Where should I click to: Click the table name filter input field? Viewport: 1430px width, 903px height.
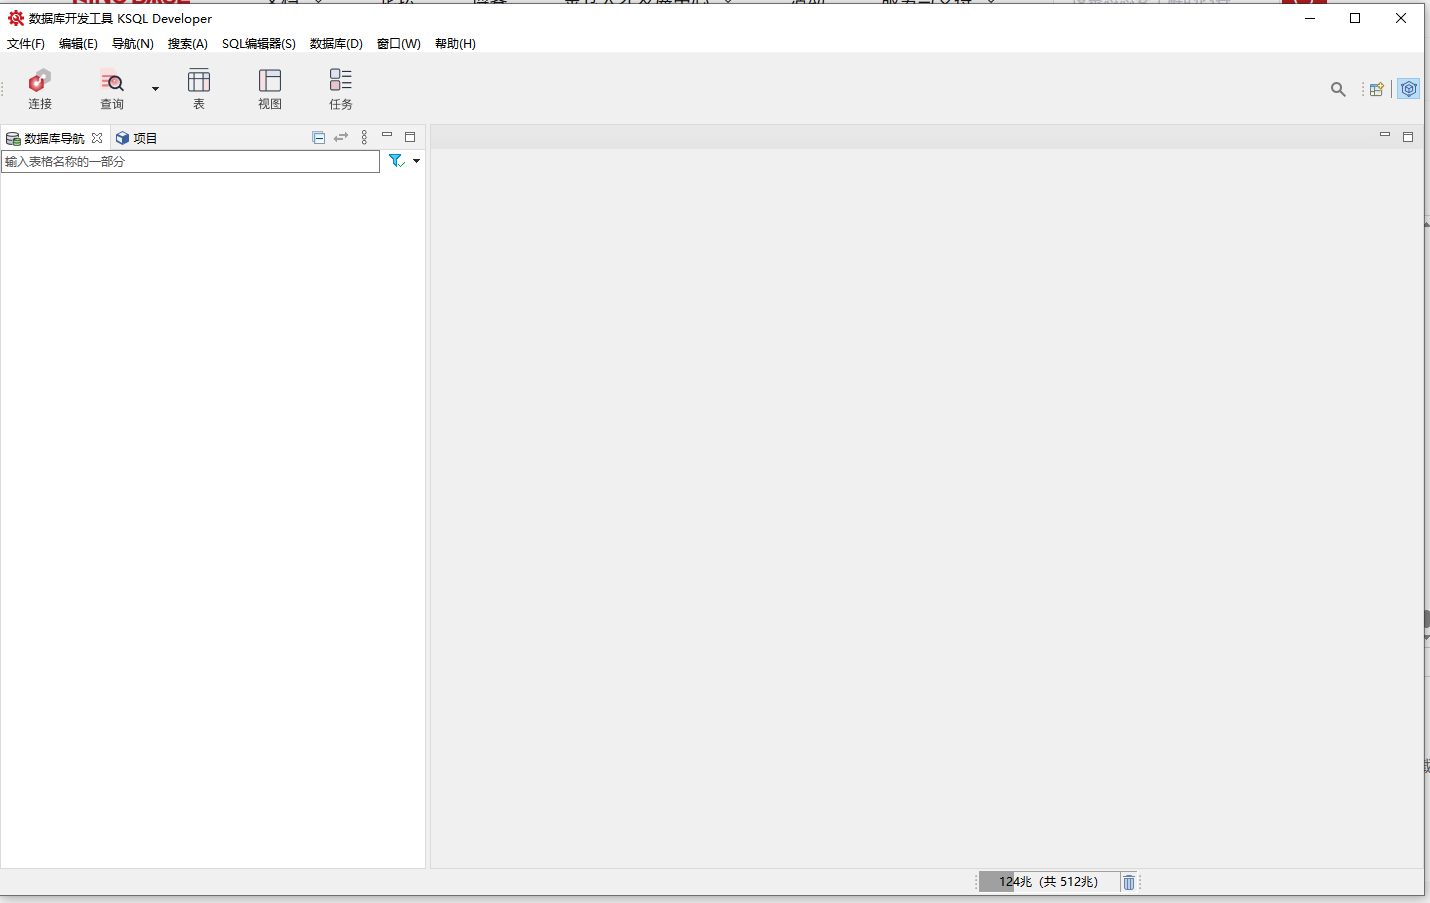click(x=190, y=162)
